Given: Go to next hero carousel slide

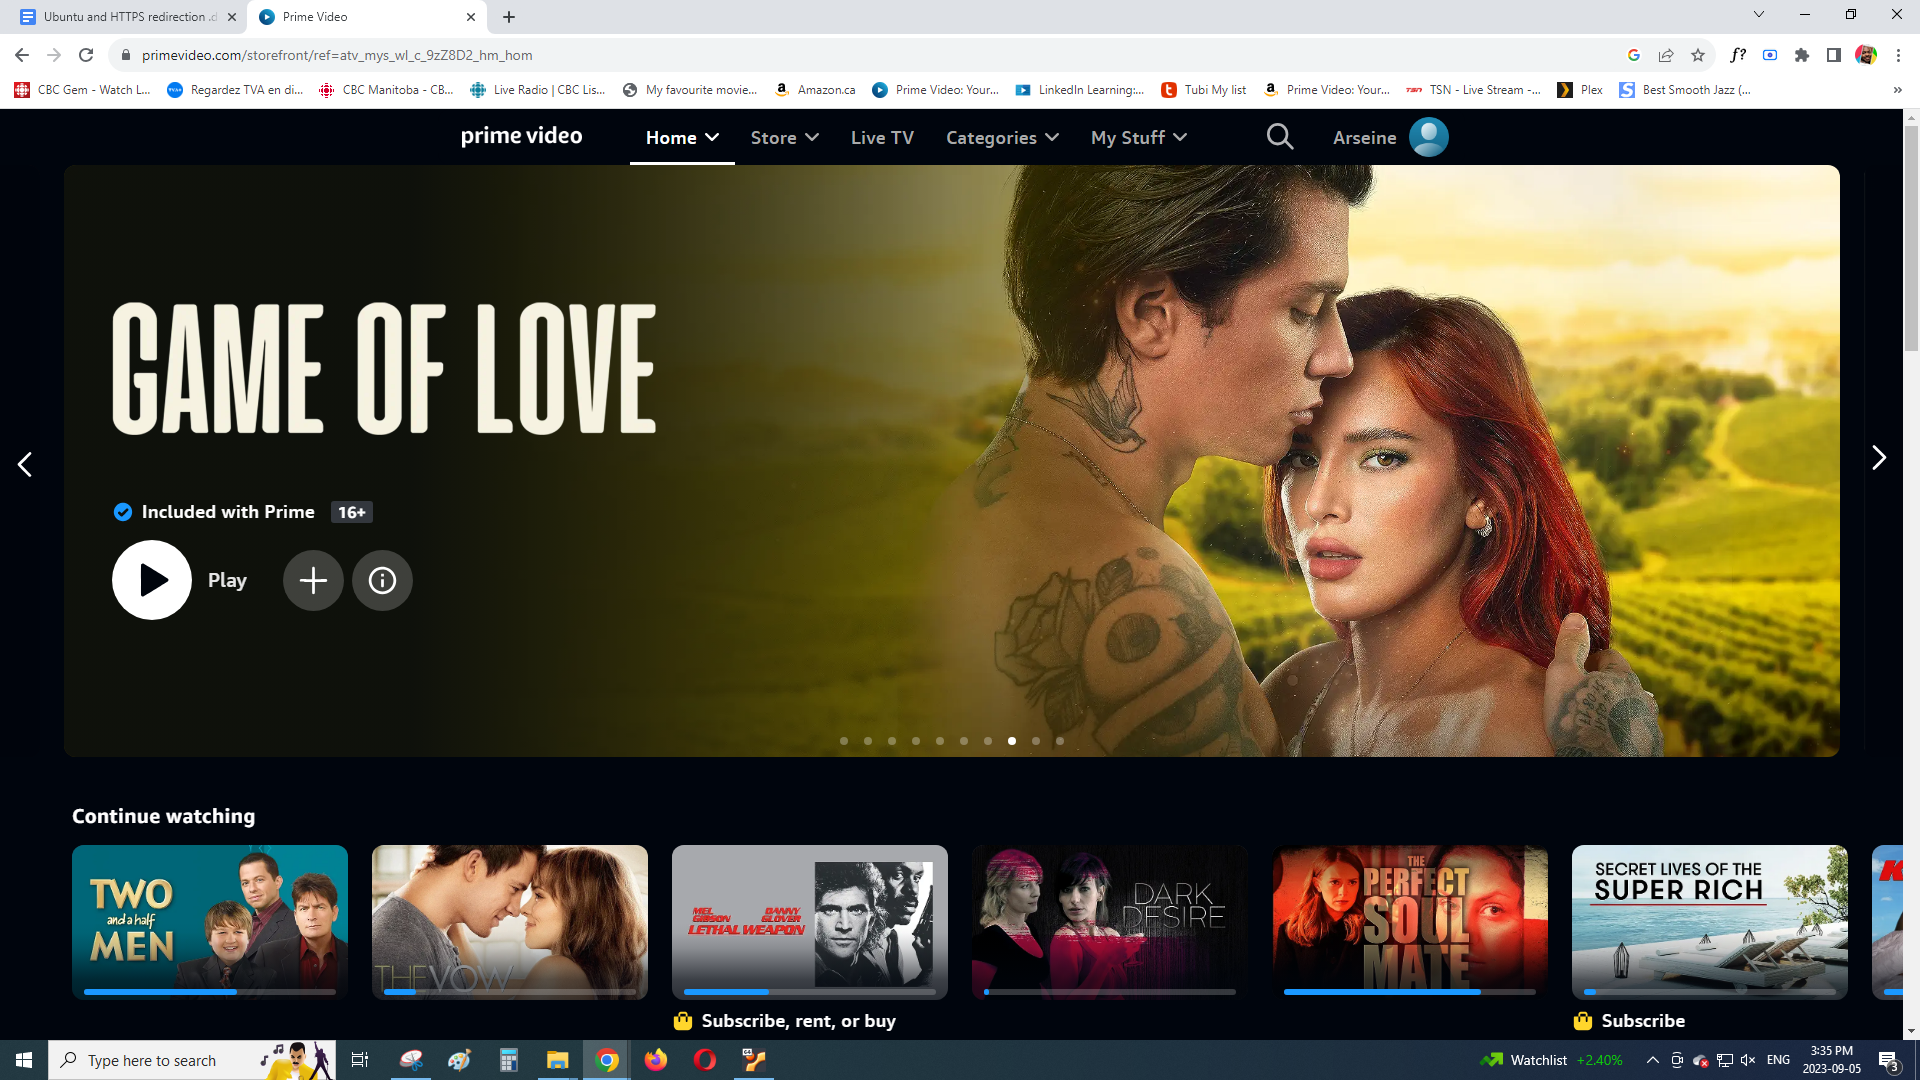Looking at the screenshot, I should (x=1878, y=458).
